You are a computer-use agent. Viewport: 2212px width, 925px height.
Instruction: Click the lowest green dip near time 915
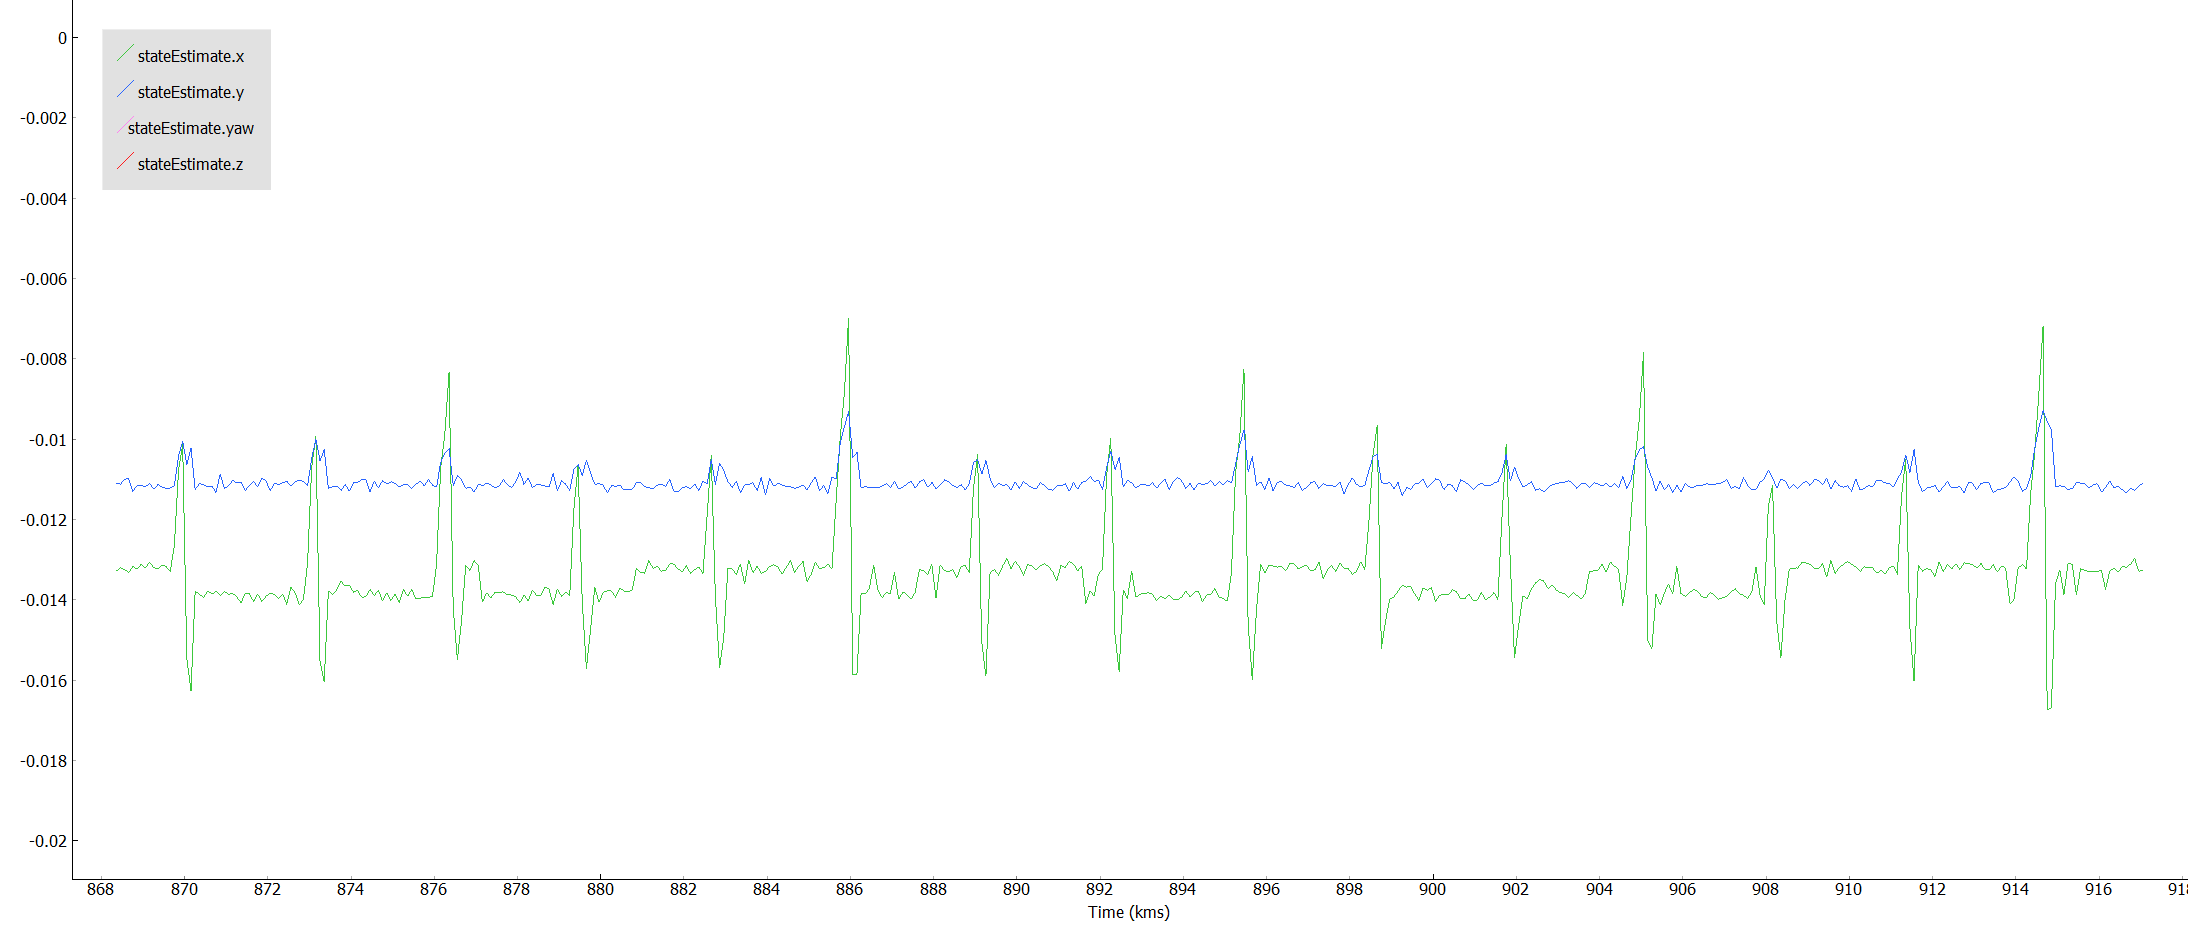(2048, 708)
